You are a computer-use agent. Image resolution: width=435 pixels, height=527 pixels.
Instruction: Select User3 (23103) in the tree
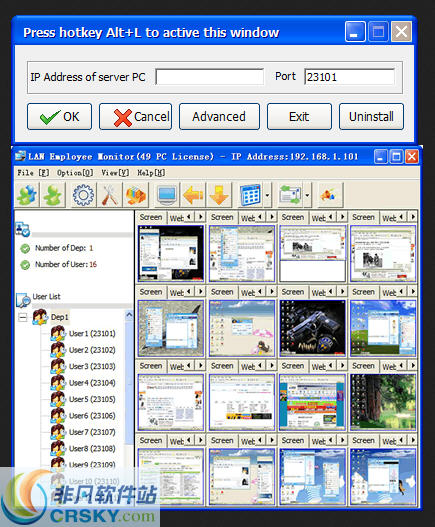pos(92,366)
